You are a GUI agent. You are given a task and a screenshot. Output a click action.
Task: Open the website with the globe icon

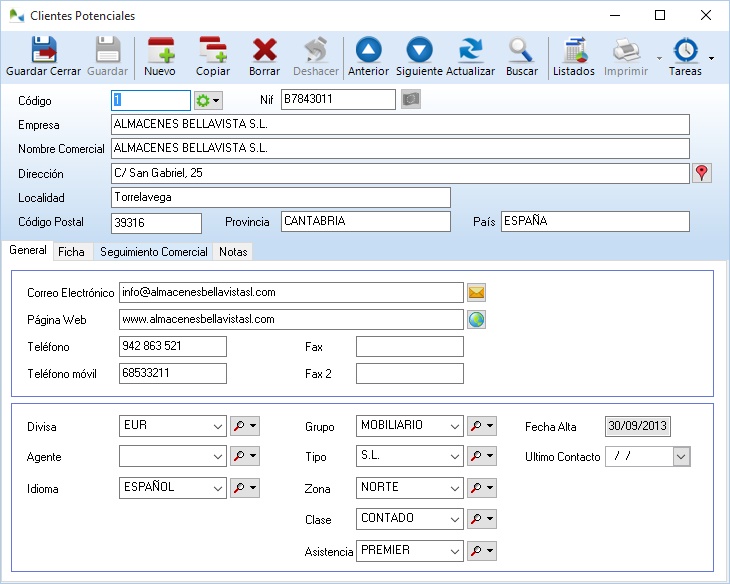pos(476,319)
